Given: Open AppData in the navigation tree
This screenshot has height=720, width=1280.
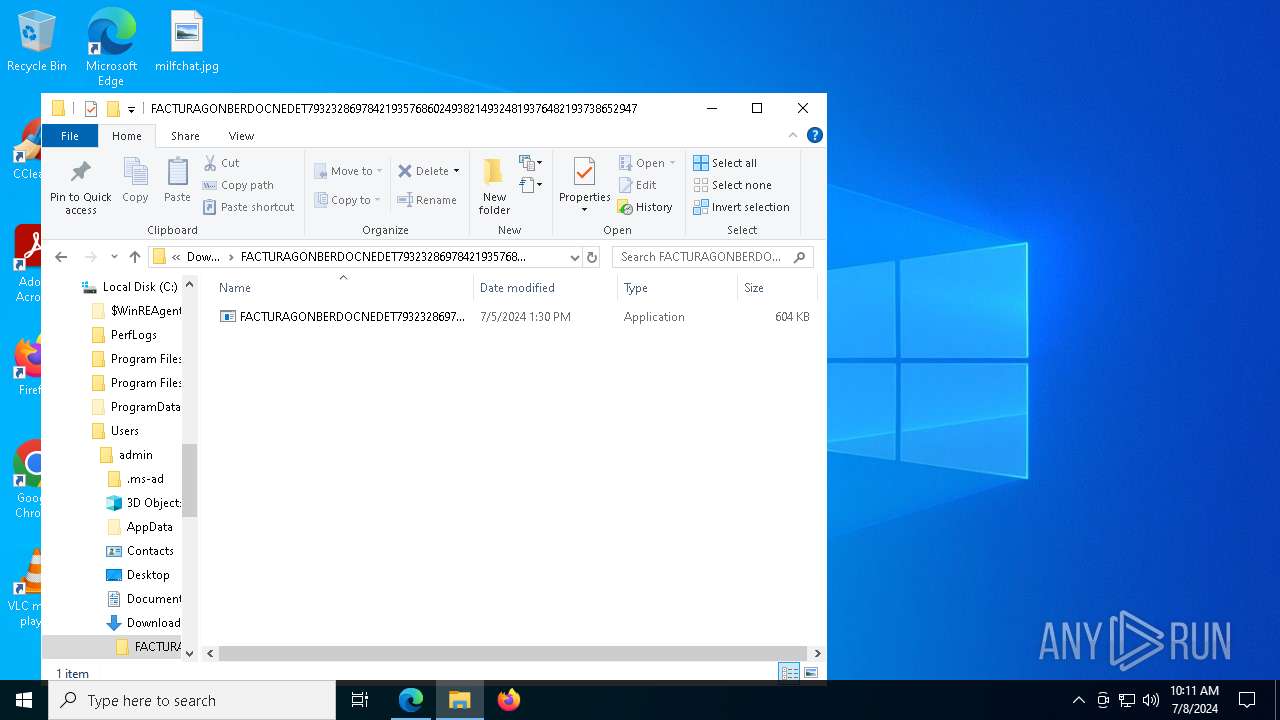Looking at the screenshot, I should tap(139, 527).
